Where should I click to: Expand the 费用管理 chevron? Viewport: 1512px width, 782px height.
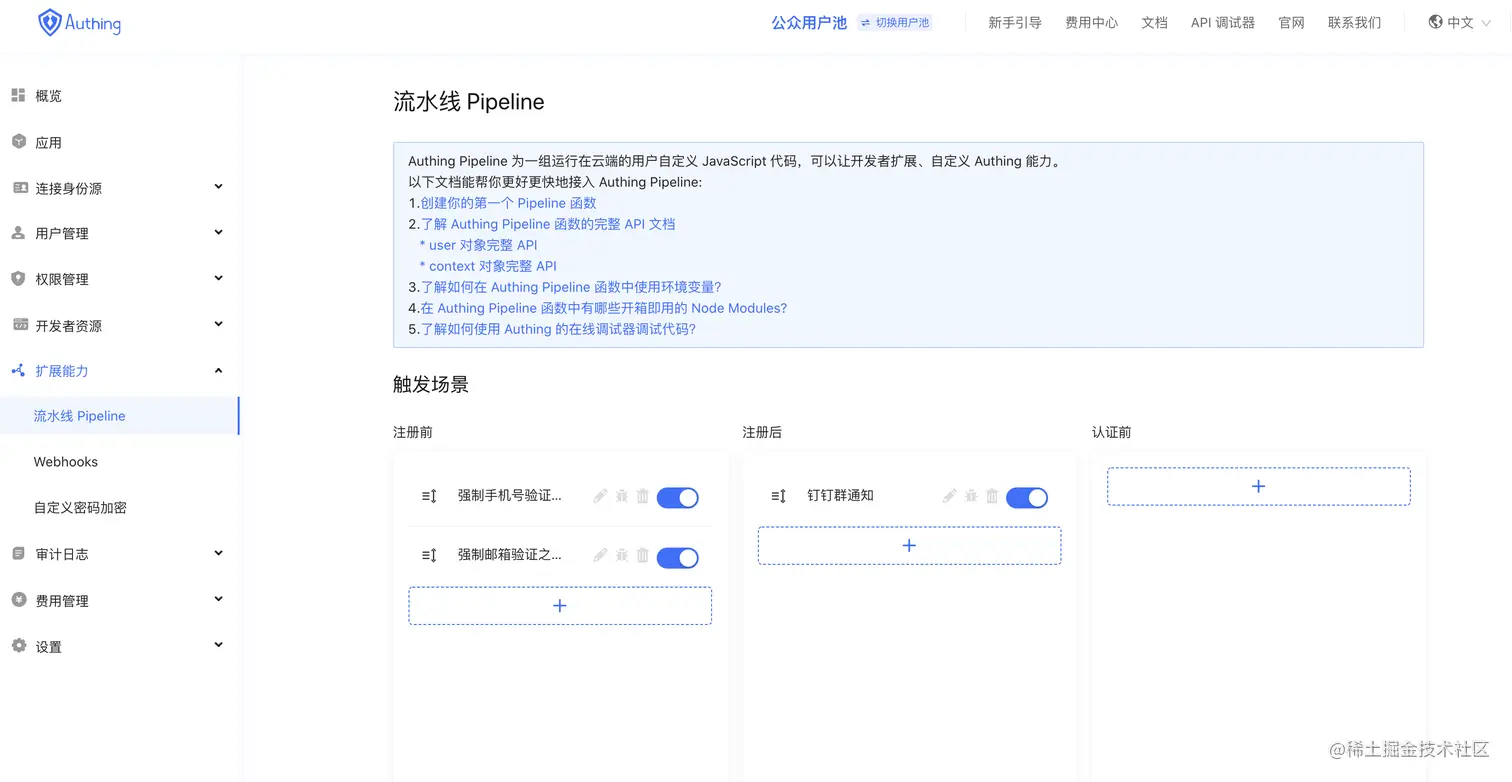(x=218, y=599)
